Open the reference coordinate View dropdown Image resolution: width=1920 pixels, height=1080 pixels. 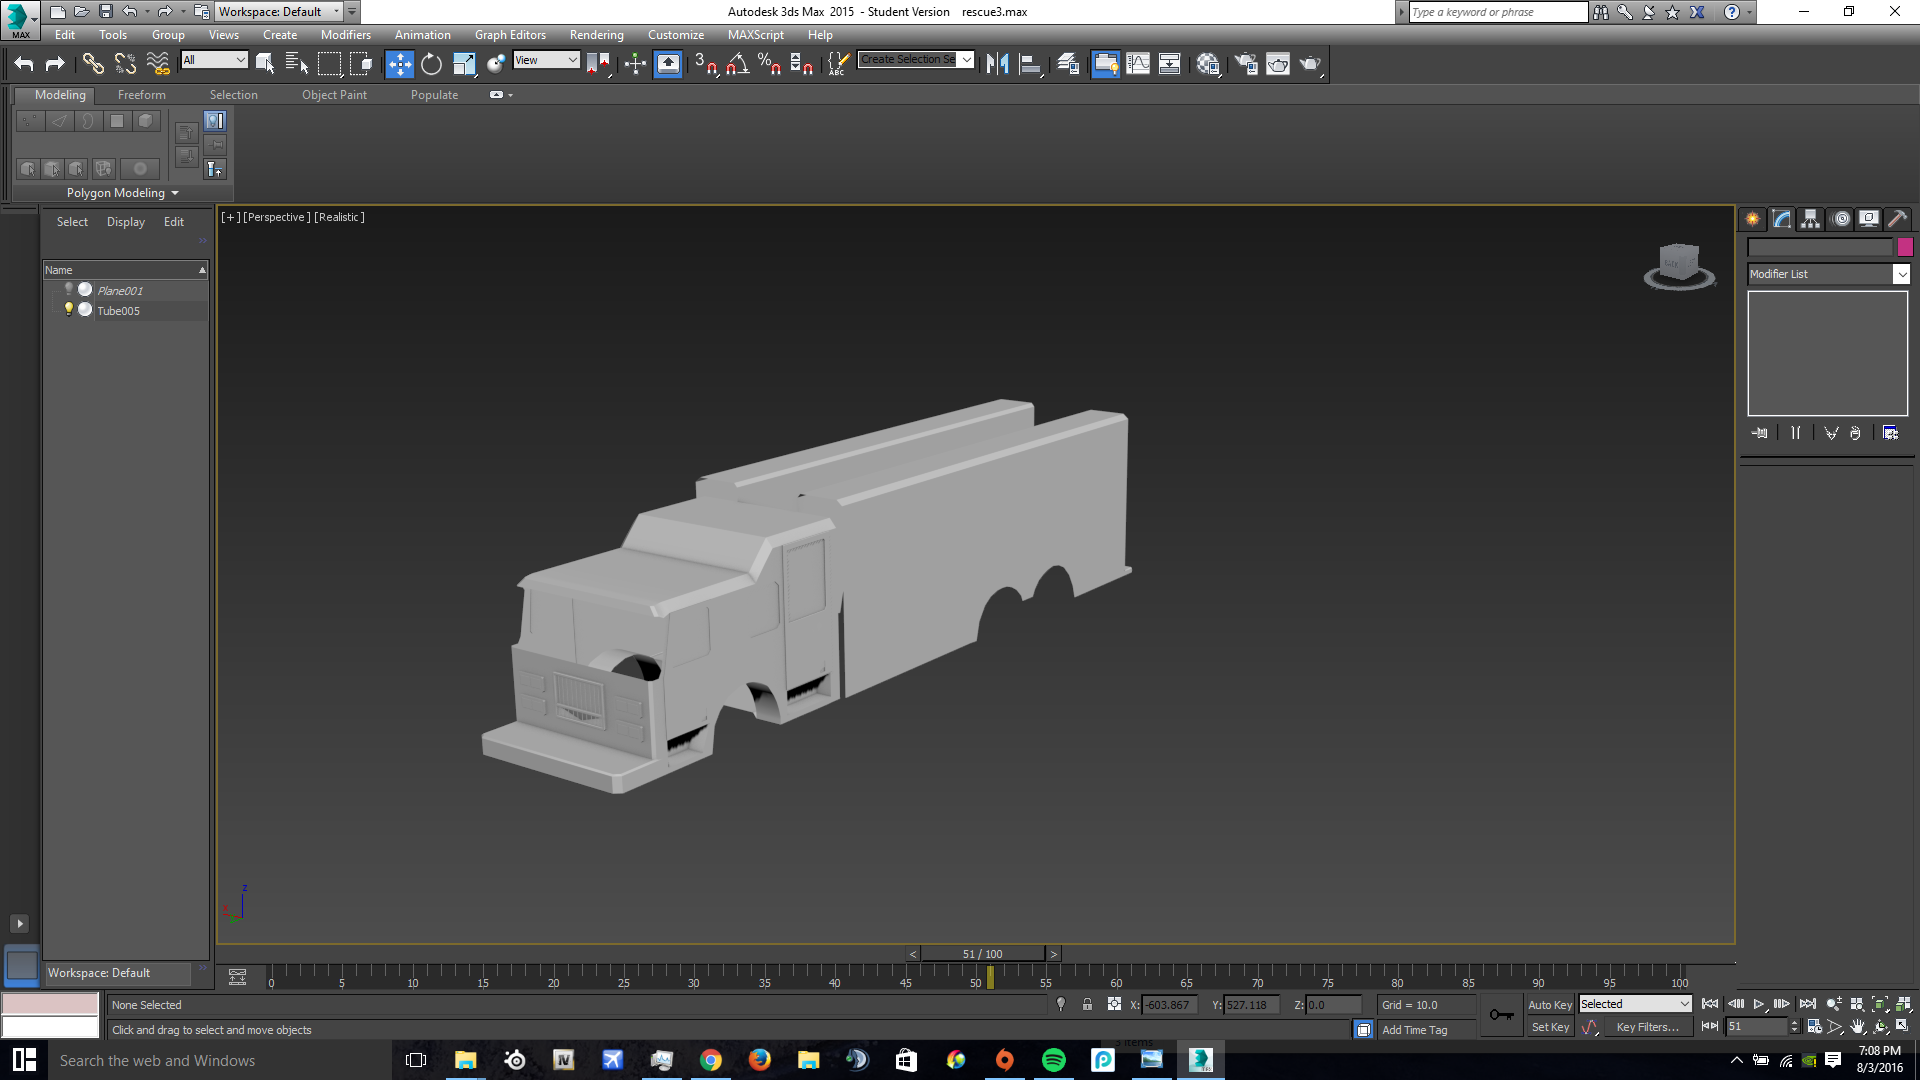click(x=546, y=60)
